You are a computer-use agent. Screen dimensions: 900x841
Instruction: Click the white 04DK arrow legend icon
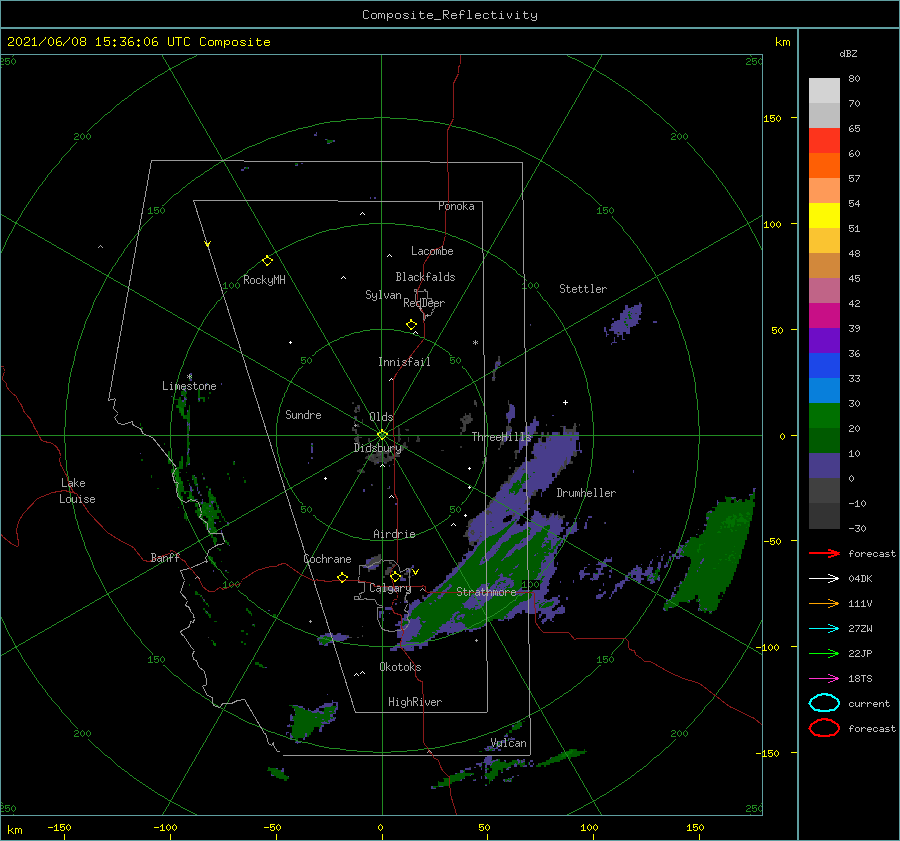point(824,578)
